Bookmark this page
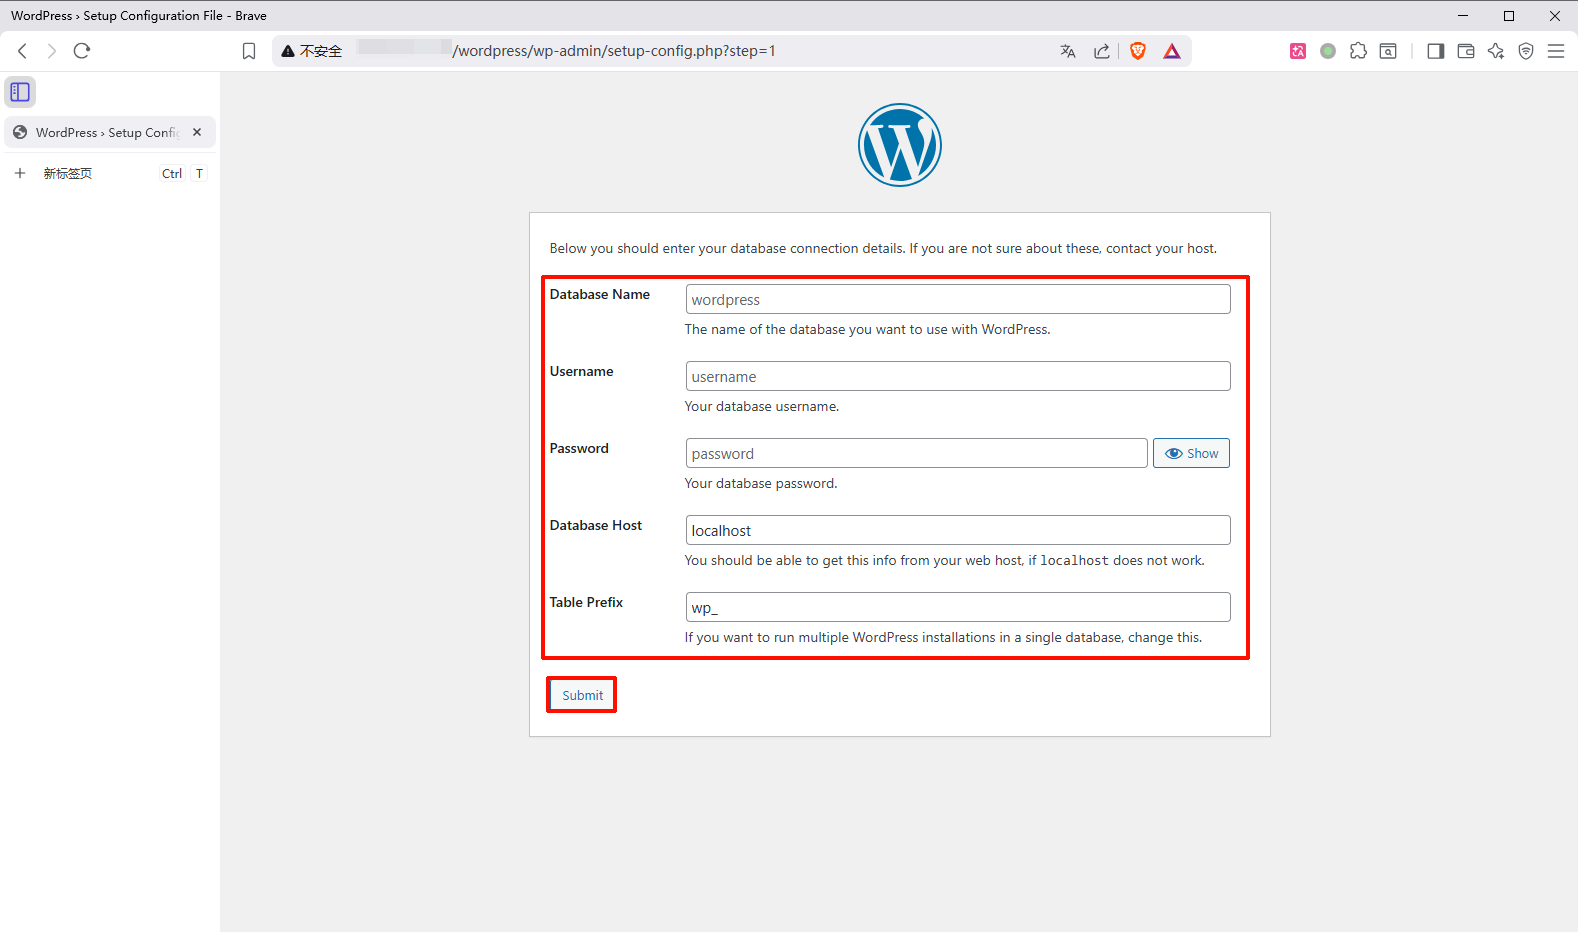Image resolution: width=1578 pixels, height=932 pixels. point(249,51)
